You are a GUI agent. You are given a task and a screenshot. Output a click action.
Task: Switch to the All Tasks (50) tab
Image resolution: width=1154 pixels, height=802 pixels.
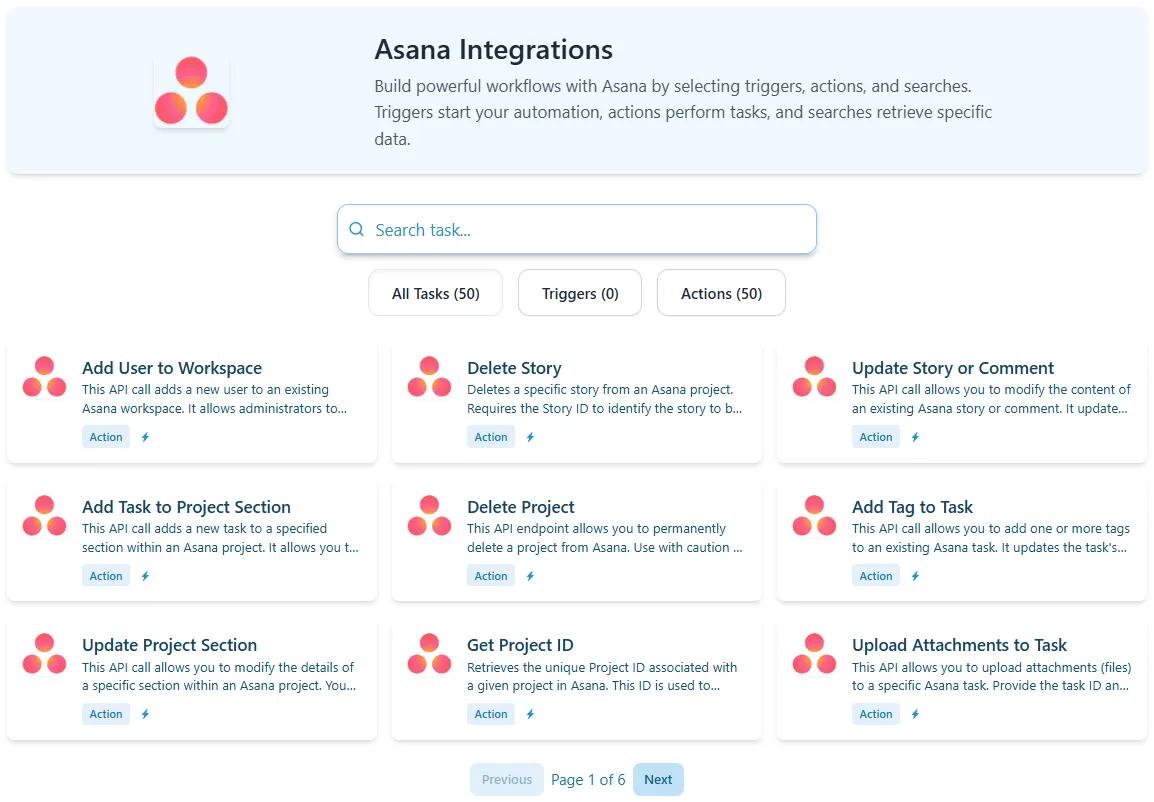point(435,294)
